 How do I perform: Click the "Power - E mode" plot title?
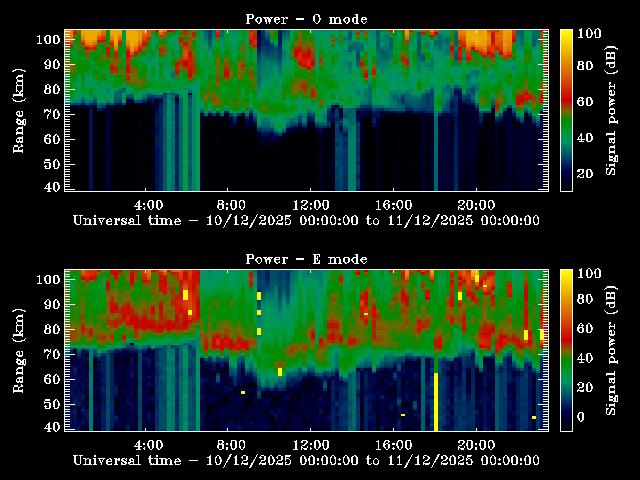(306, 259)
